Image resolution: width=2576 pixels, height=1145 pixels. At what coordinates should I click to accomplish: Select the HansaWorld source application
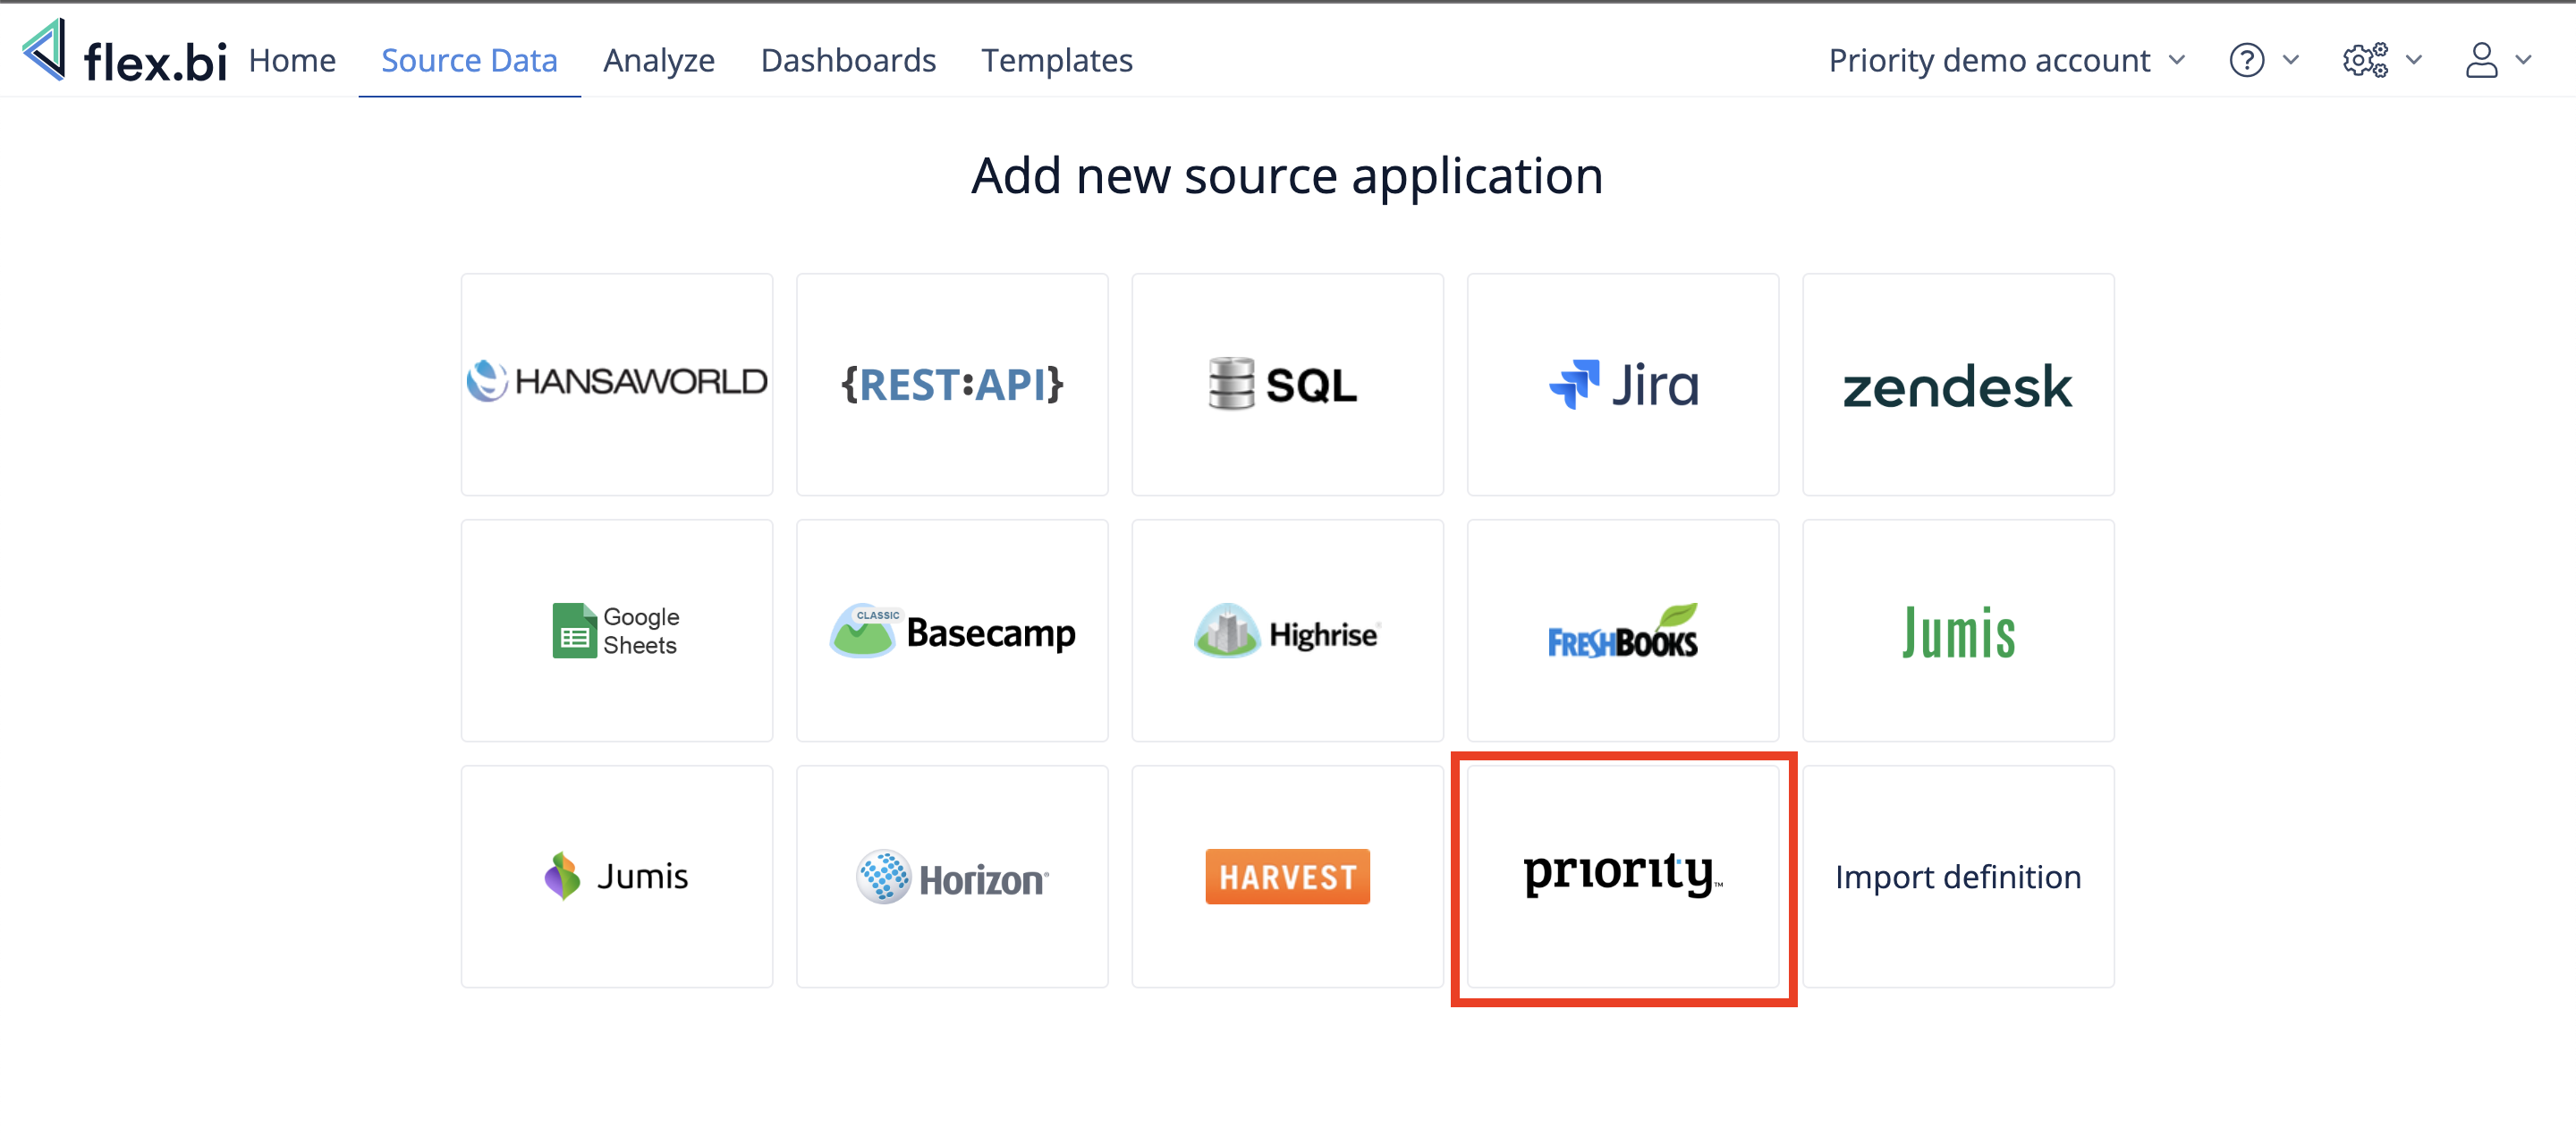pos(616,383)
